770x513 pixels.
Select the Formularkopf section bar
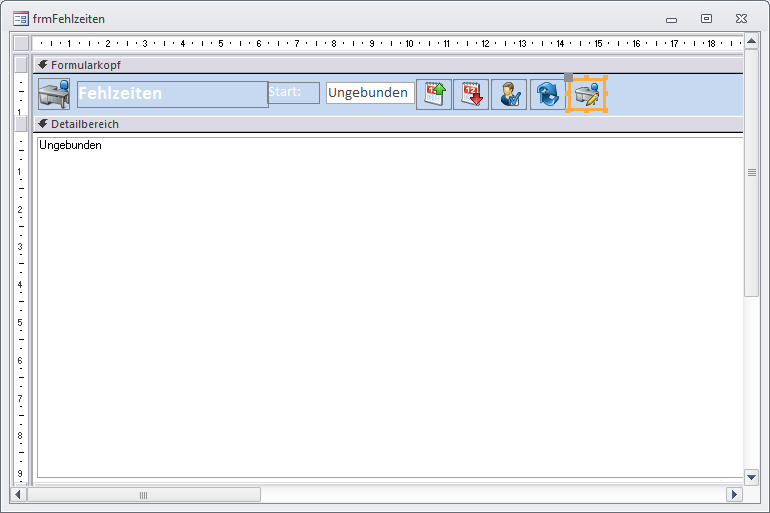coord(390,64)
